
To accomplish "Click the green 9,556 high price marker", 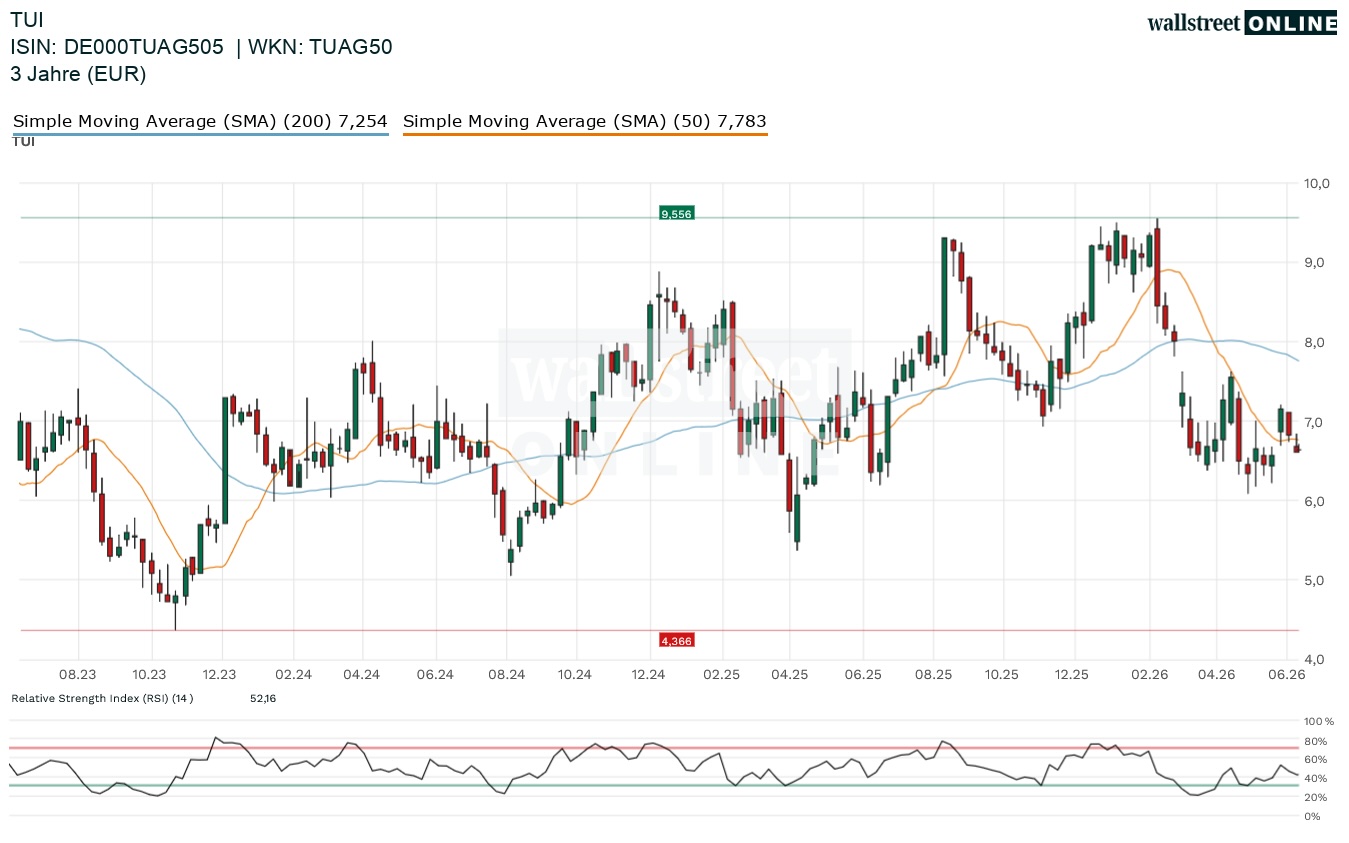I will coord(676,213).
